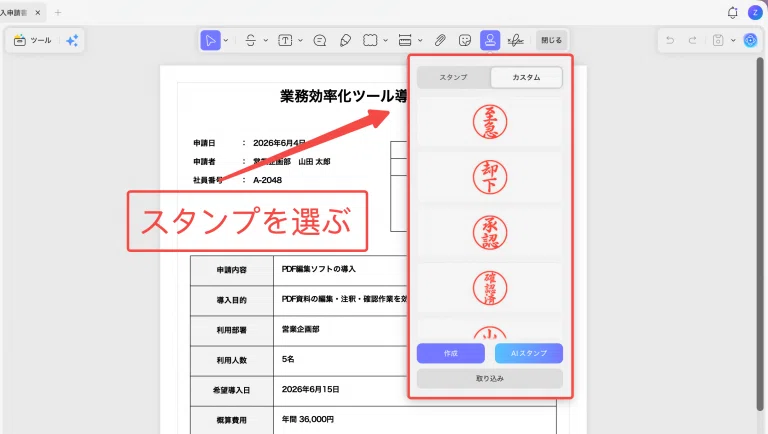Click the 山田 太郎 applicant name
This screenshot has height=434, width=768.
[x=314, y=162]
